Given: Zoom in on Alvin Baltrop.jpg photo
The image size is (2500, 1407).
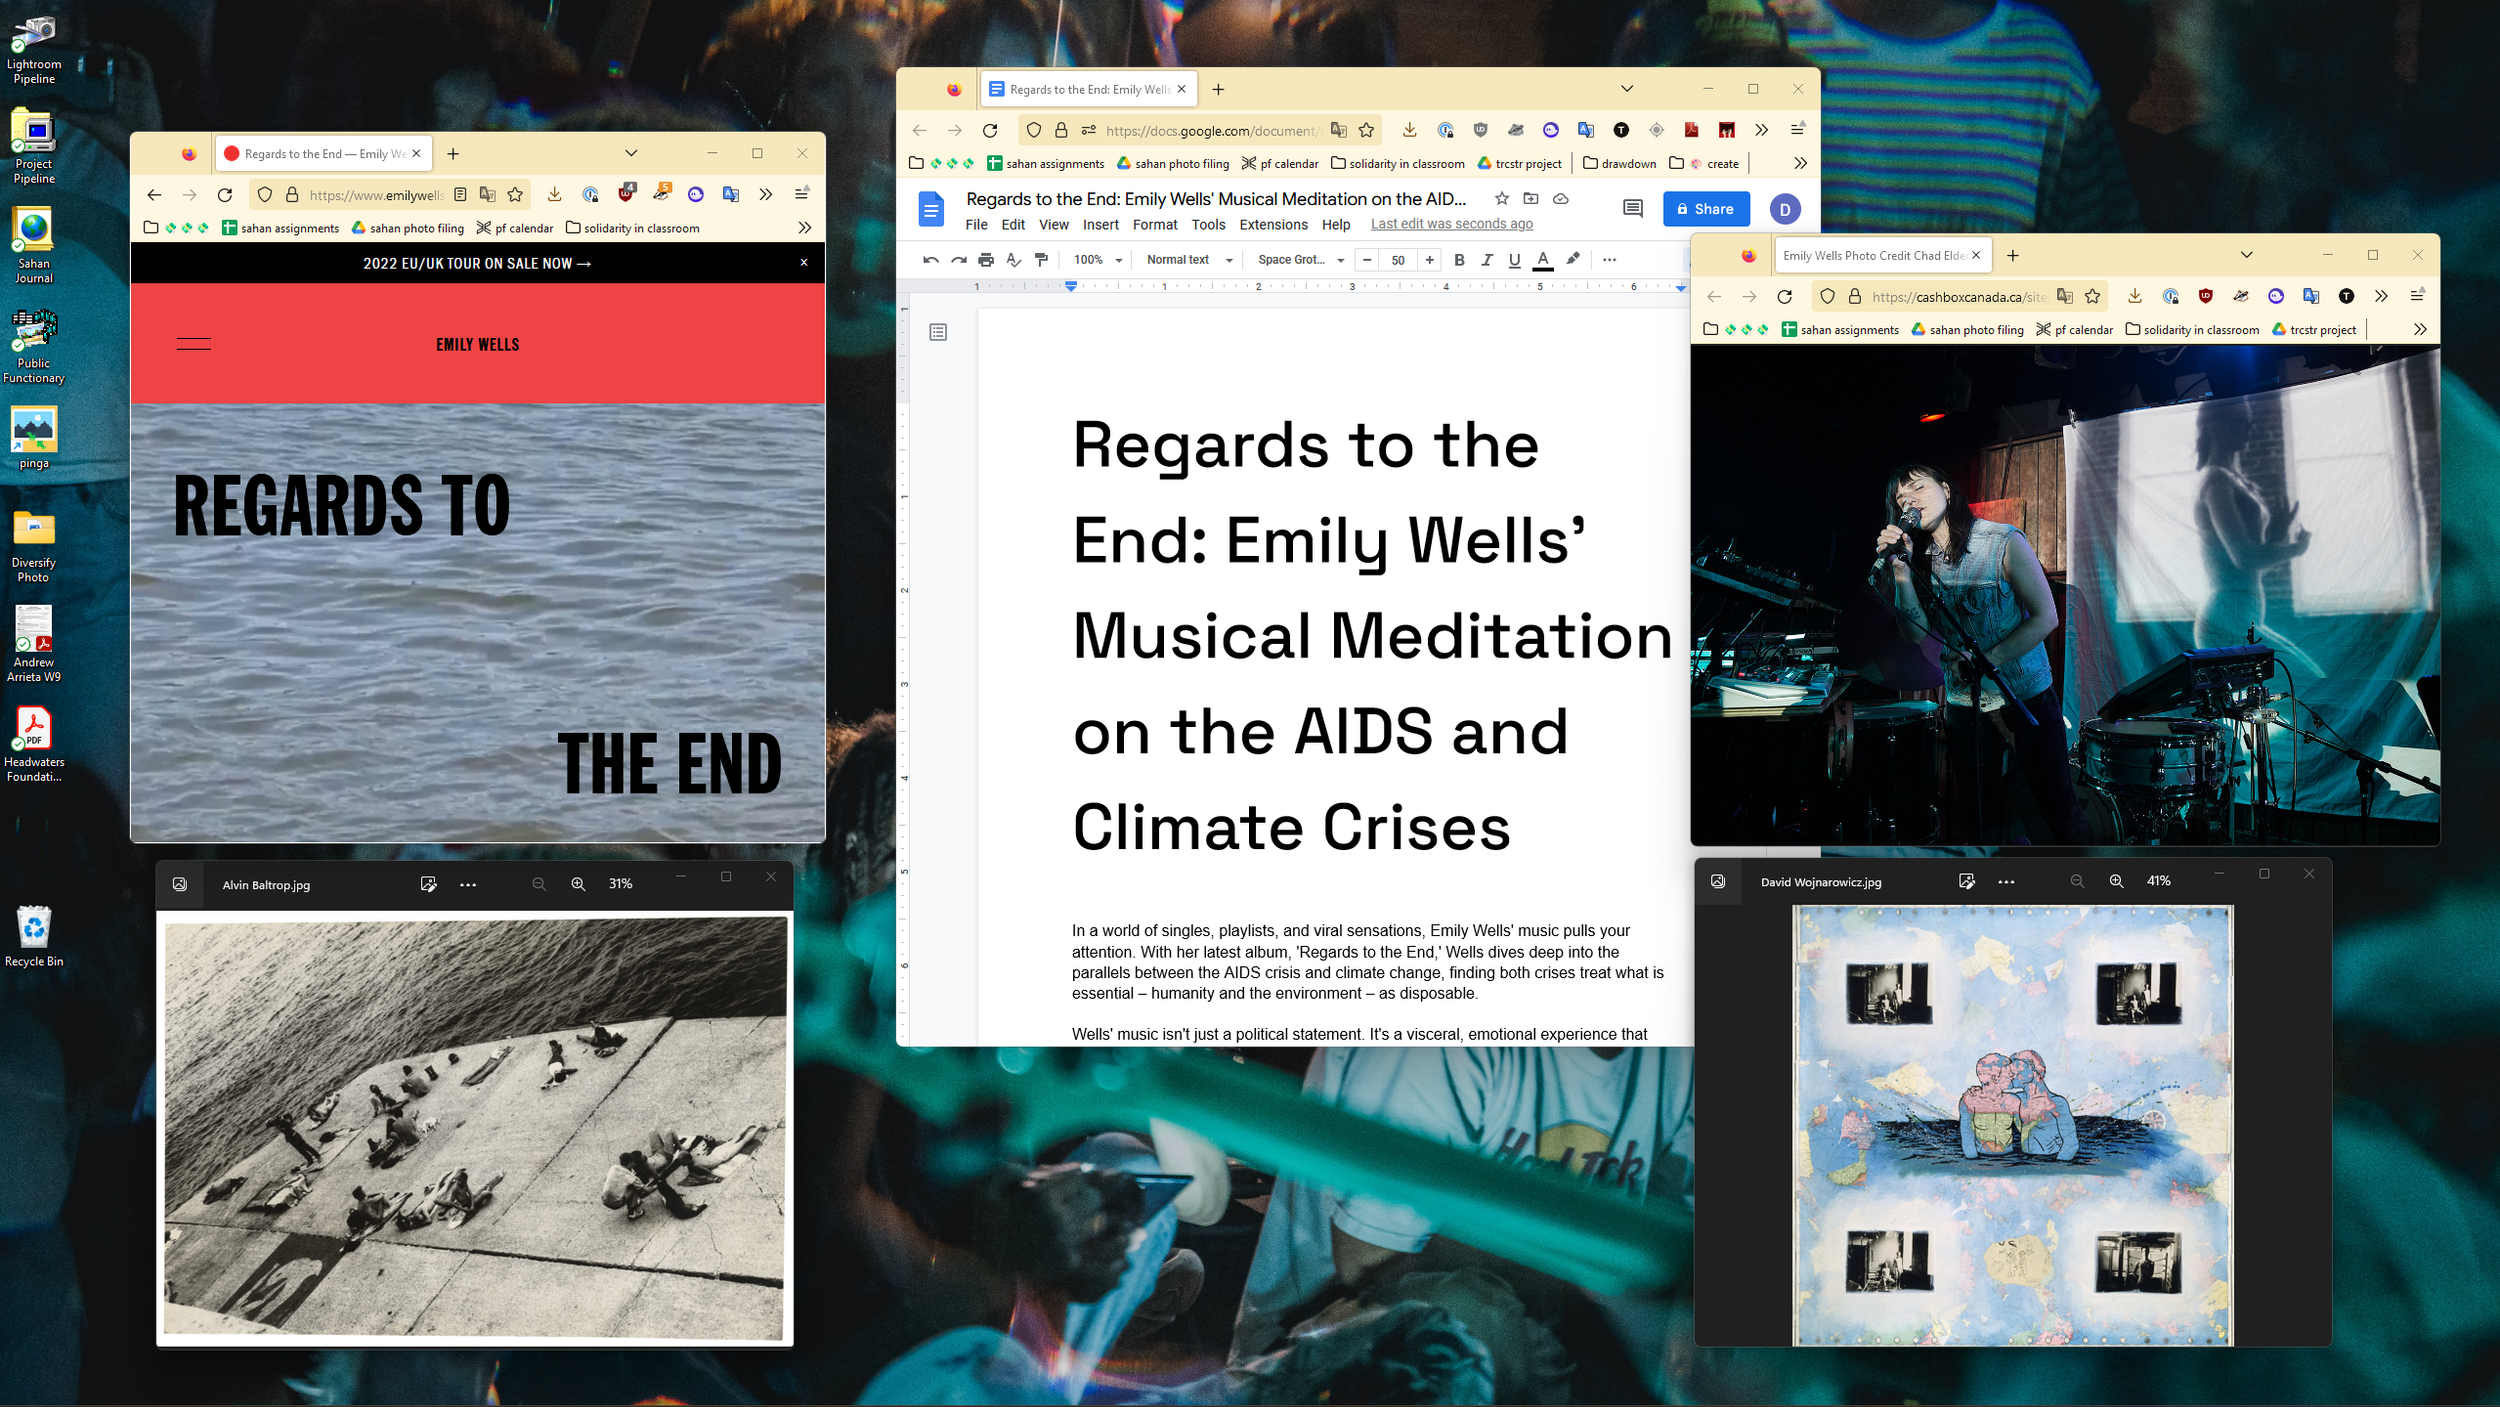Looking at the screenshot, I should click(578, 884).
